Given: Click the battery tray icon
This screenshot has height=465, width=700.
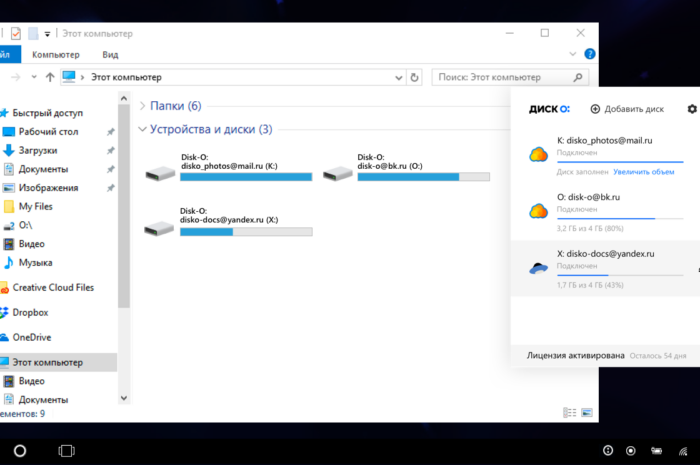Looking at the screenshot, I should point(657,451).
